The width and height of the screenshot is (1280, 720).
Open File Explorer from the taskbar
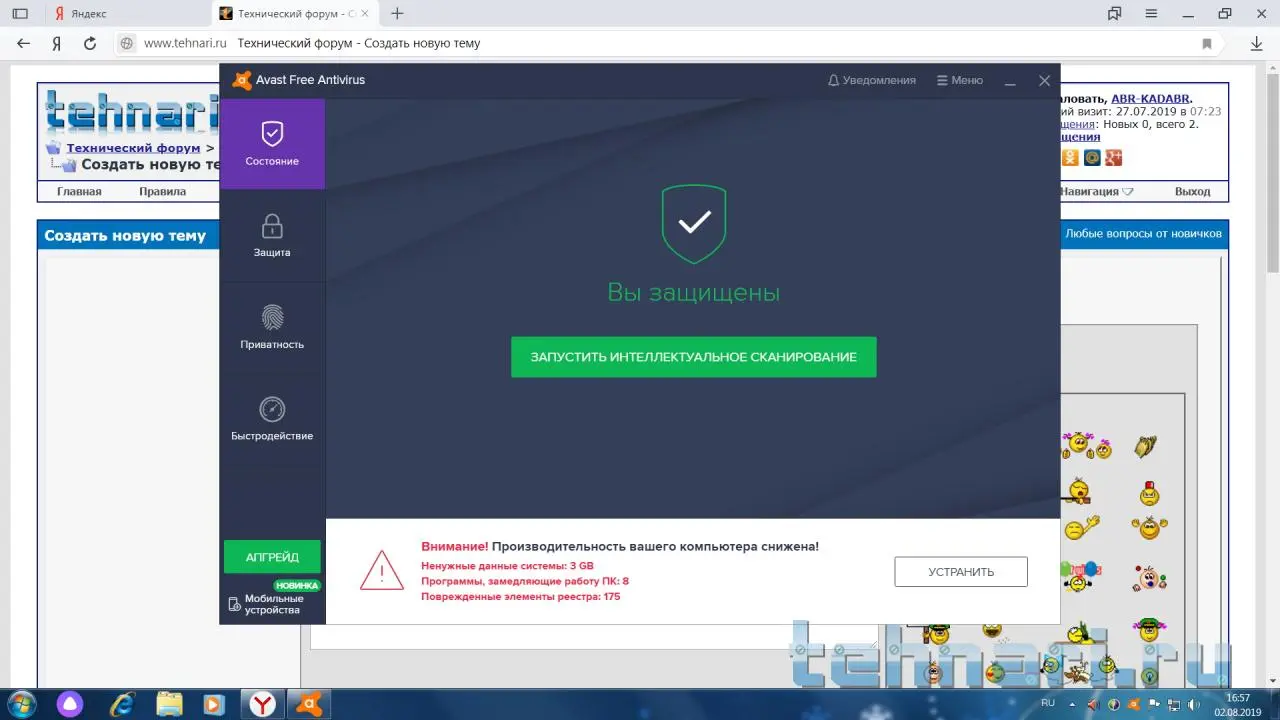170,703
